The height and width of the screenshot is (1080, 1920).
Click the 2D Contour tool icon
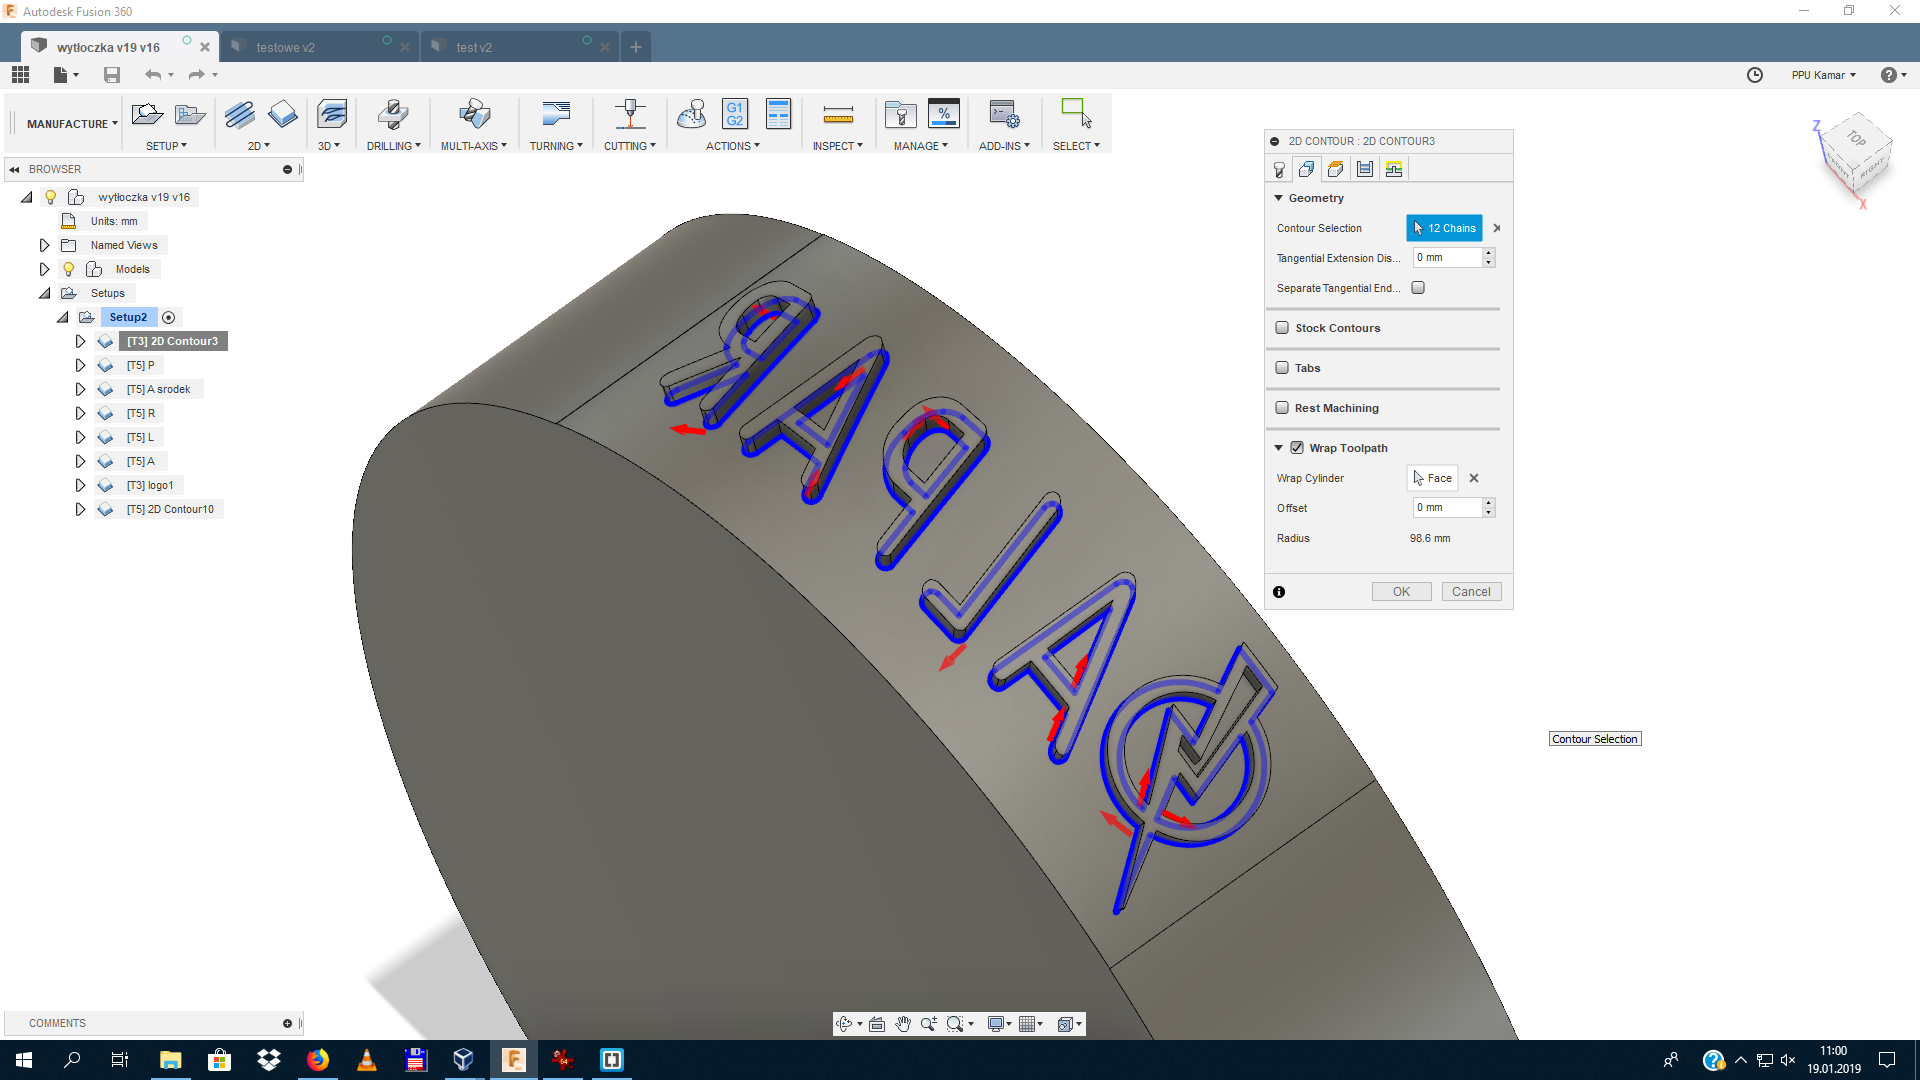point(281,115)
